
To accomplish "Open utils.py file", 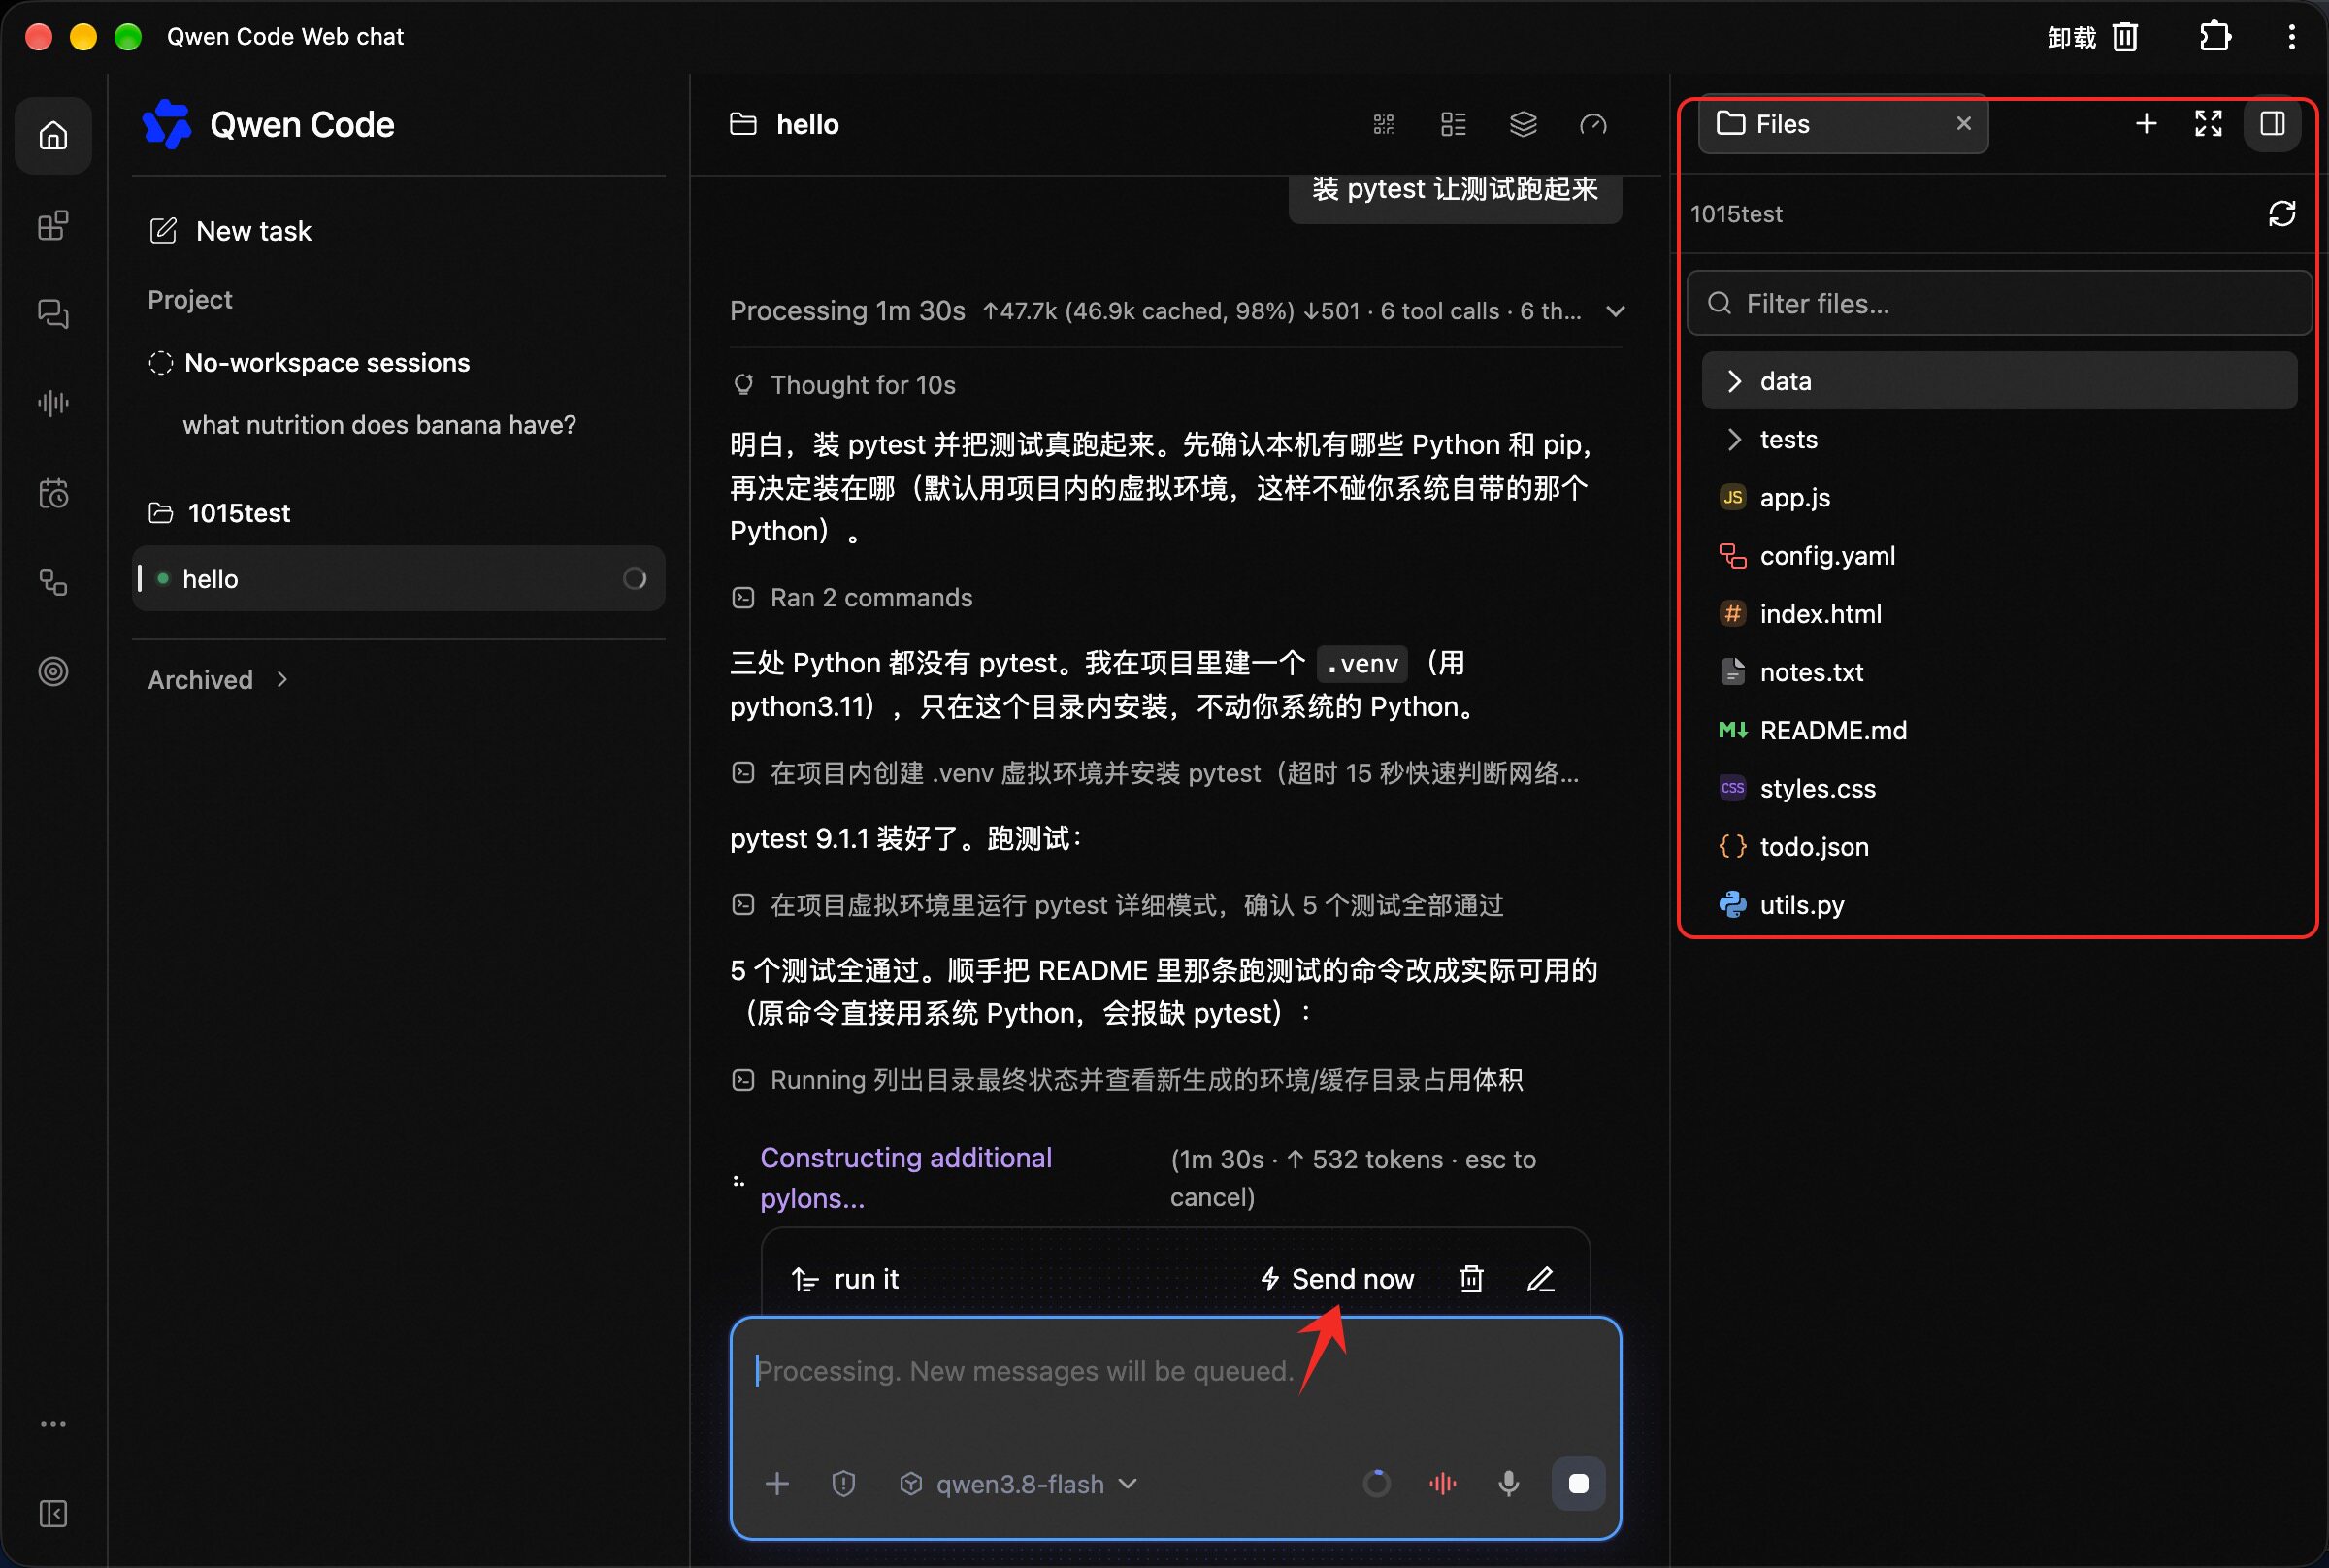I will pos(1998,904).
